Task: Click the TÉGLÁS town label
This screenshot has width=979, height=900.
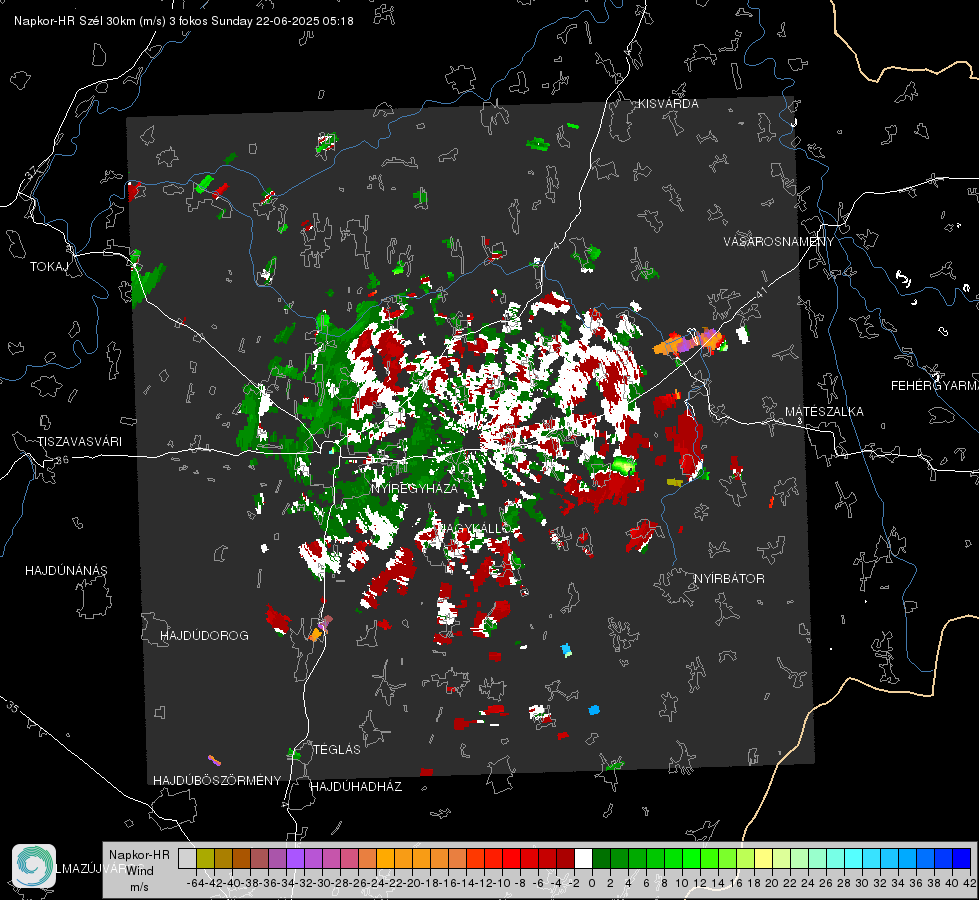Action: [x=337, y=750]
